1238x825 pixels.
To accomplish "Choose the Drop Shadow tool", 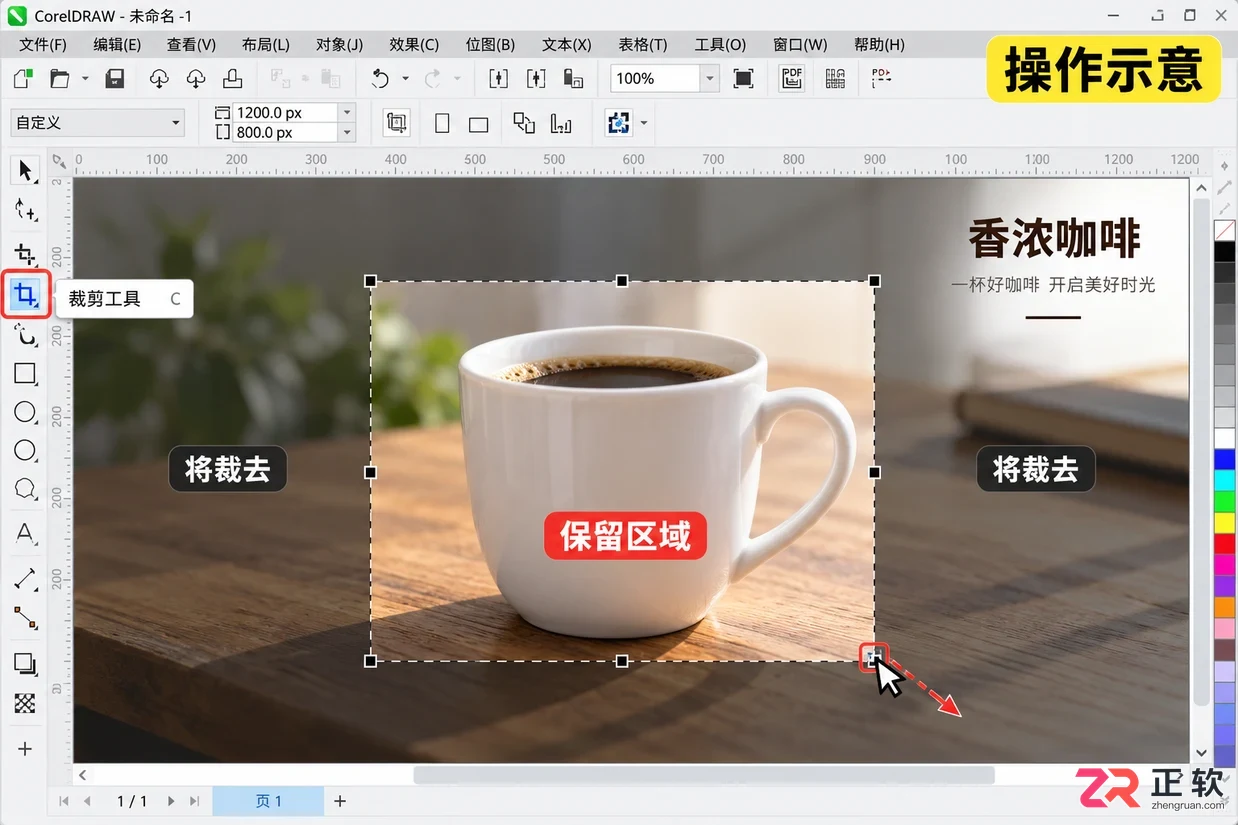I will (x=25, y=664).
